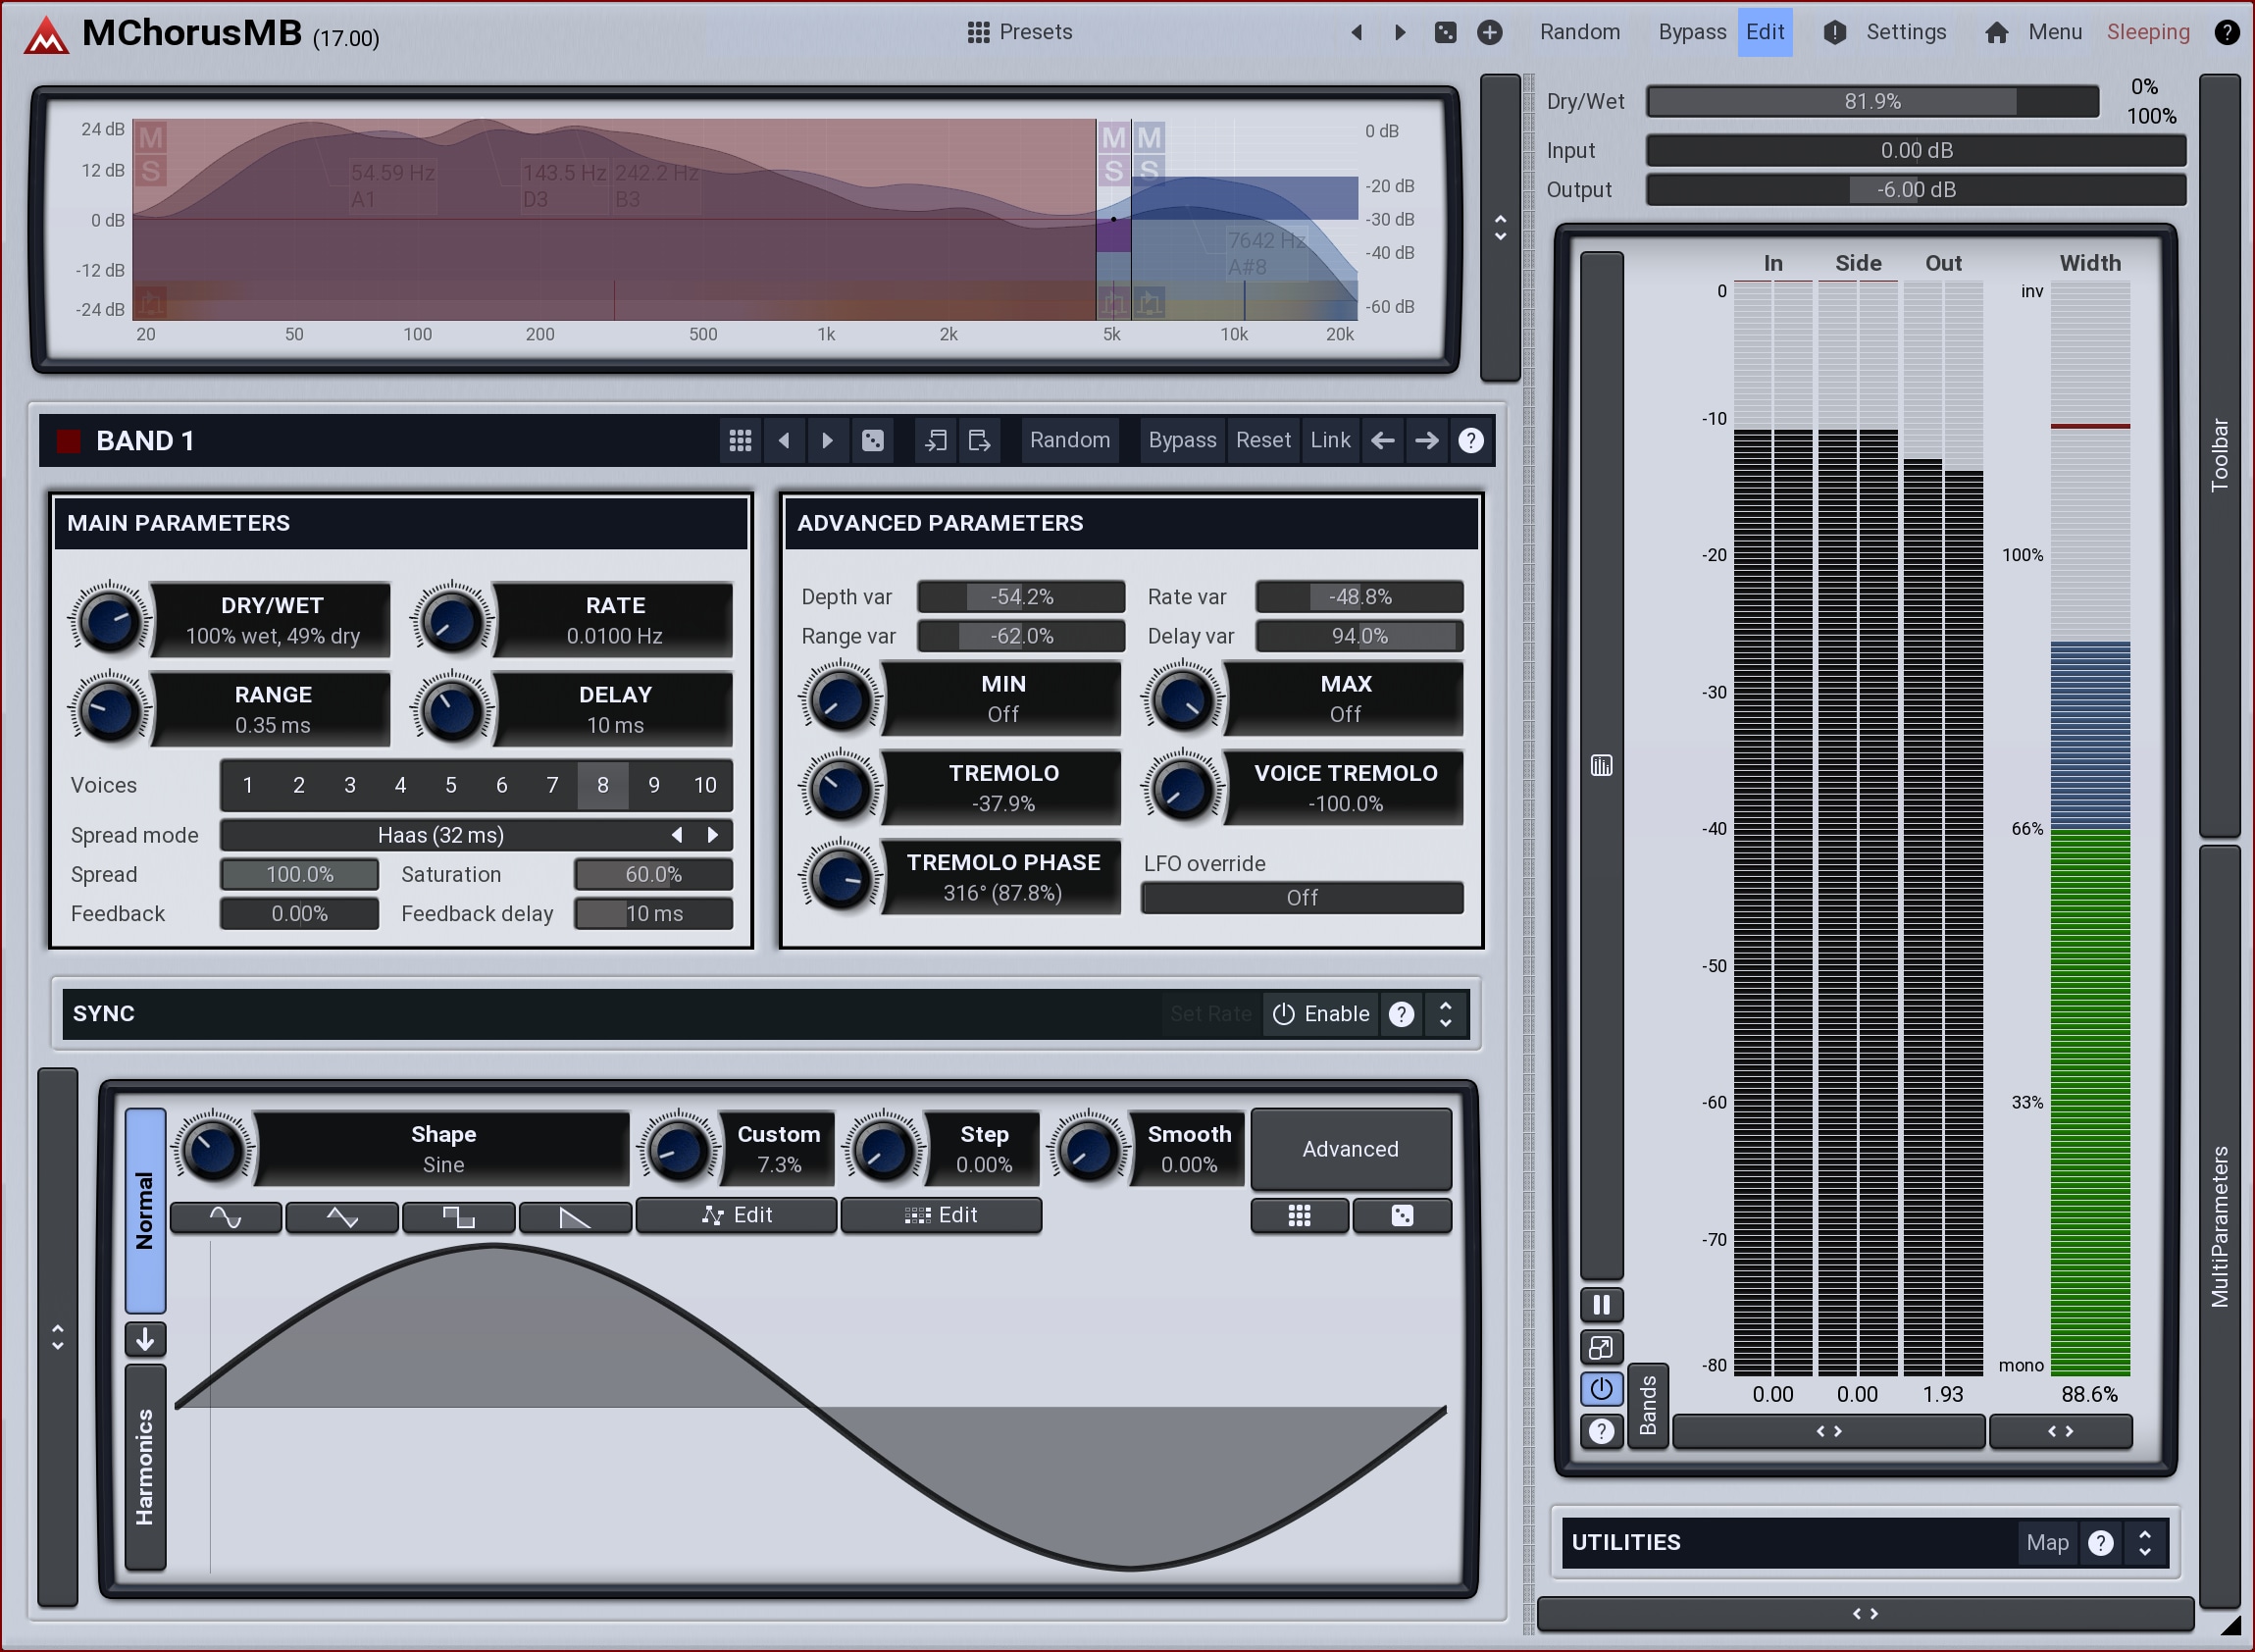This screenshot has width=2255, height=1652.
Task: Open the Harmonics tab
Action: coord(145,1467)
